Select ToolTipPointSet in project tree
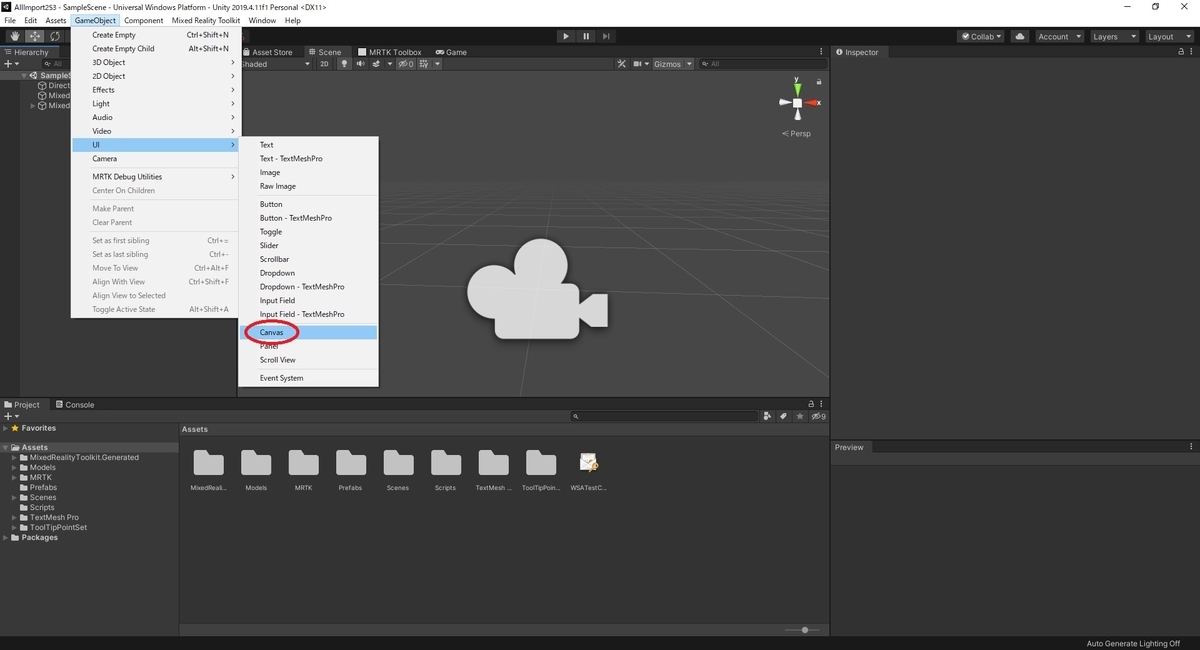This screenshot has width=1200, height=650. 58,528
